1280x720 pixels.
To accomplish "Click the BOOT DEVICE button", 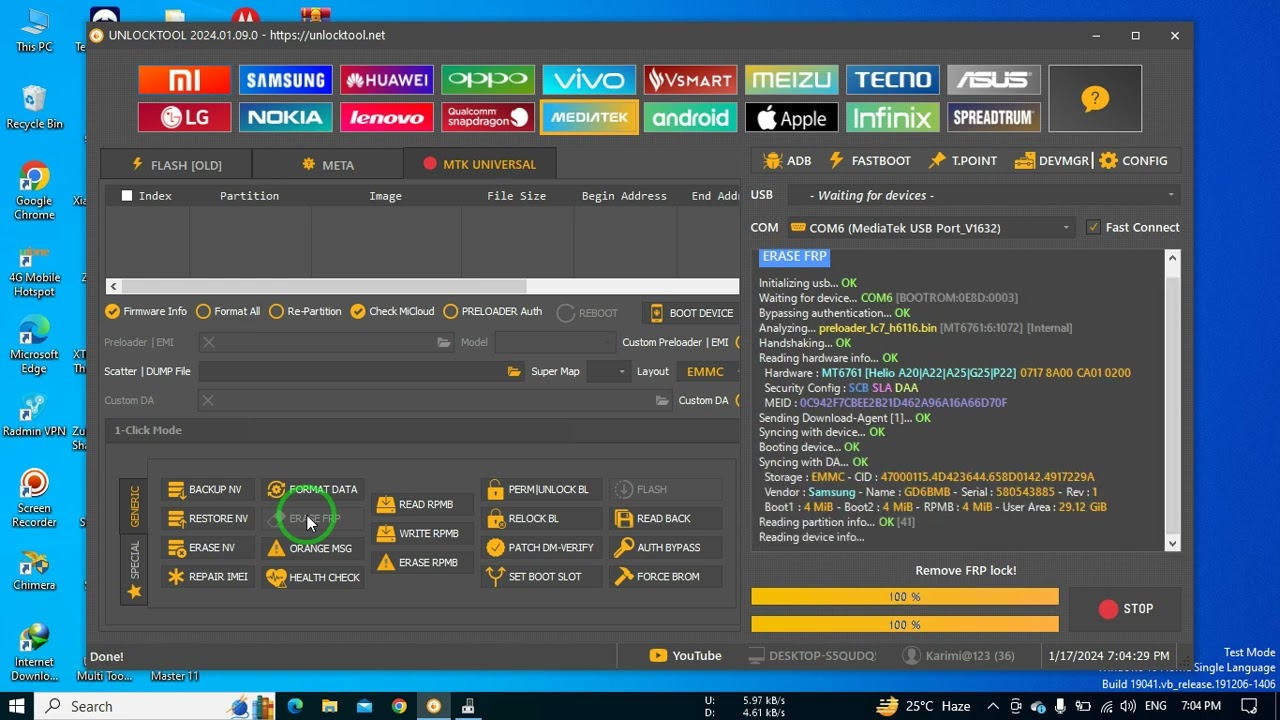I will (692, 313).
